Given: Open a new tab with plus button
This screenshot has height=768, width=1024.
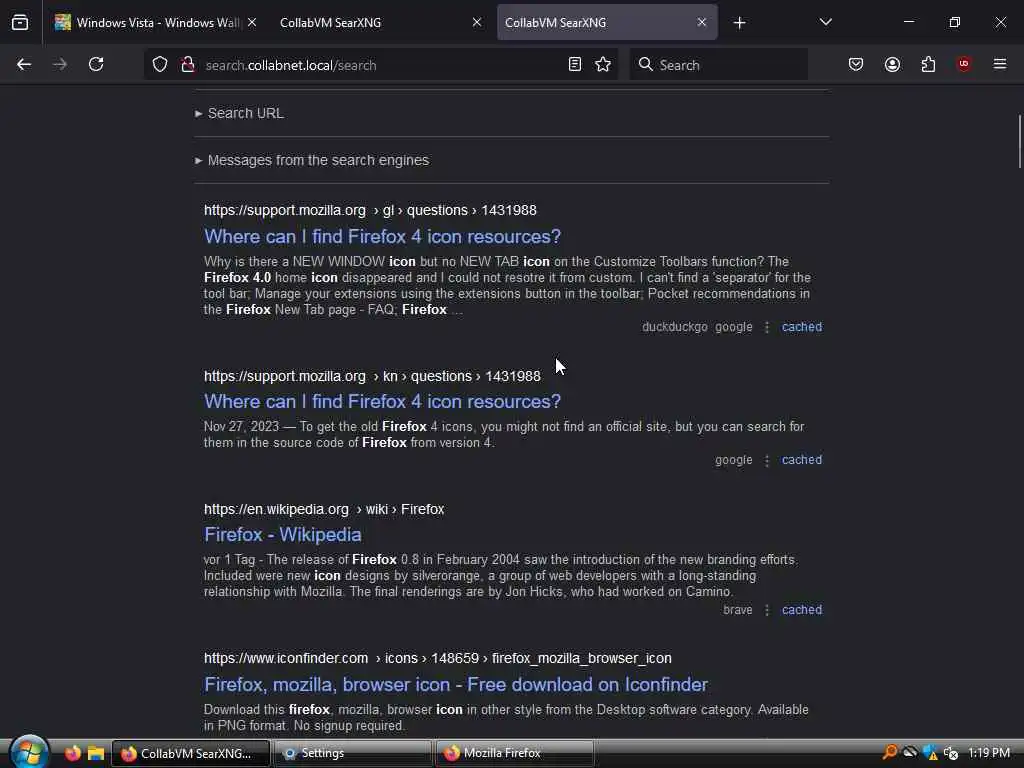Looking at the screenshot, I should pos(739,23).
